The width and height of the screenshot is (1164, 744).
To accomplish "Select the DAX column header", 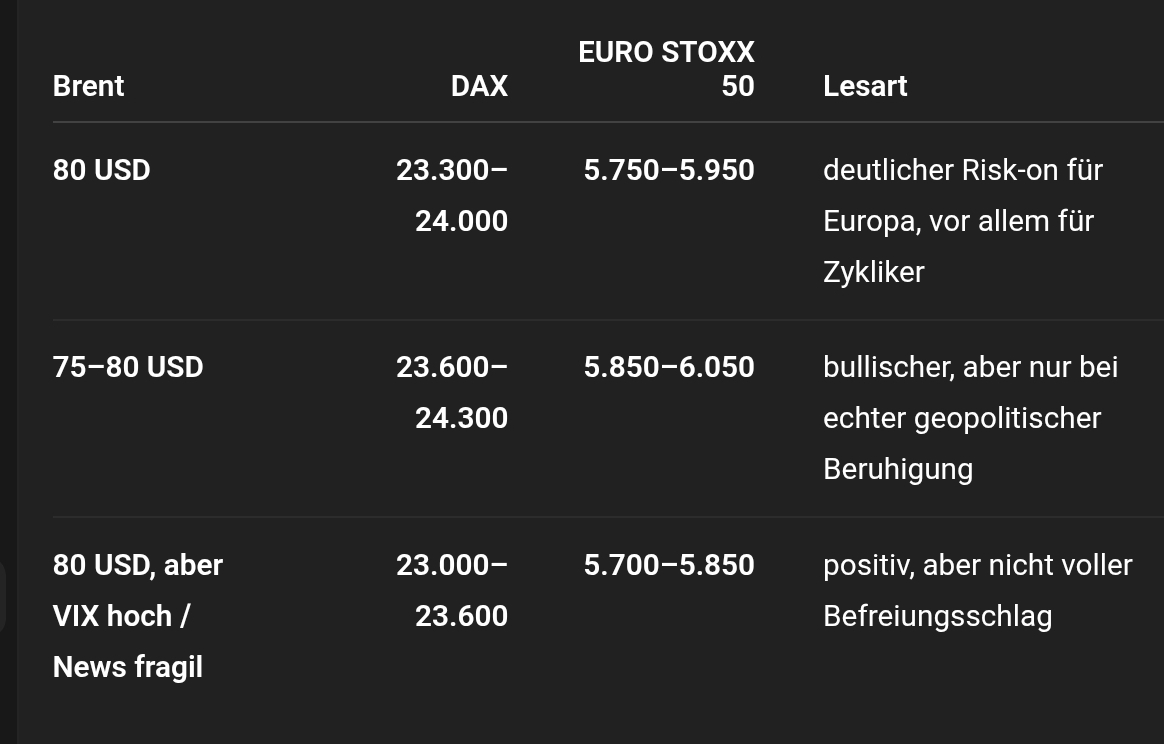I will [479, 86].
